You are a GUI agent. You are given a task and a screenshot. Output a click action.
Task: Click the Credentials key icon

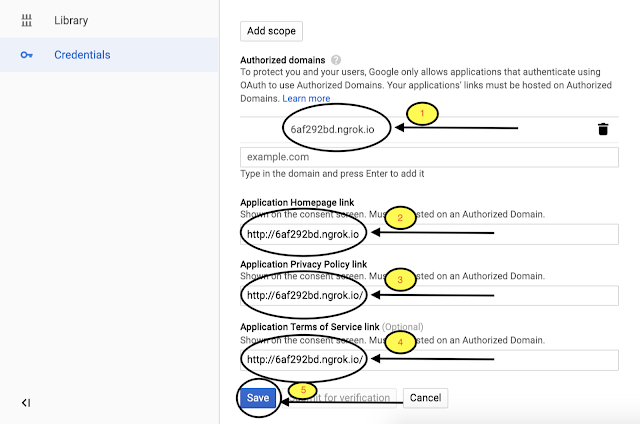[27, 54]
